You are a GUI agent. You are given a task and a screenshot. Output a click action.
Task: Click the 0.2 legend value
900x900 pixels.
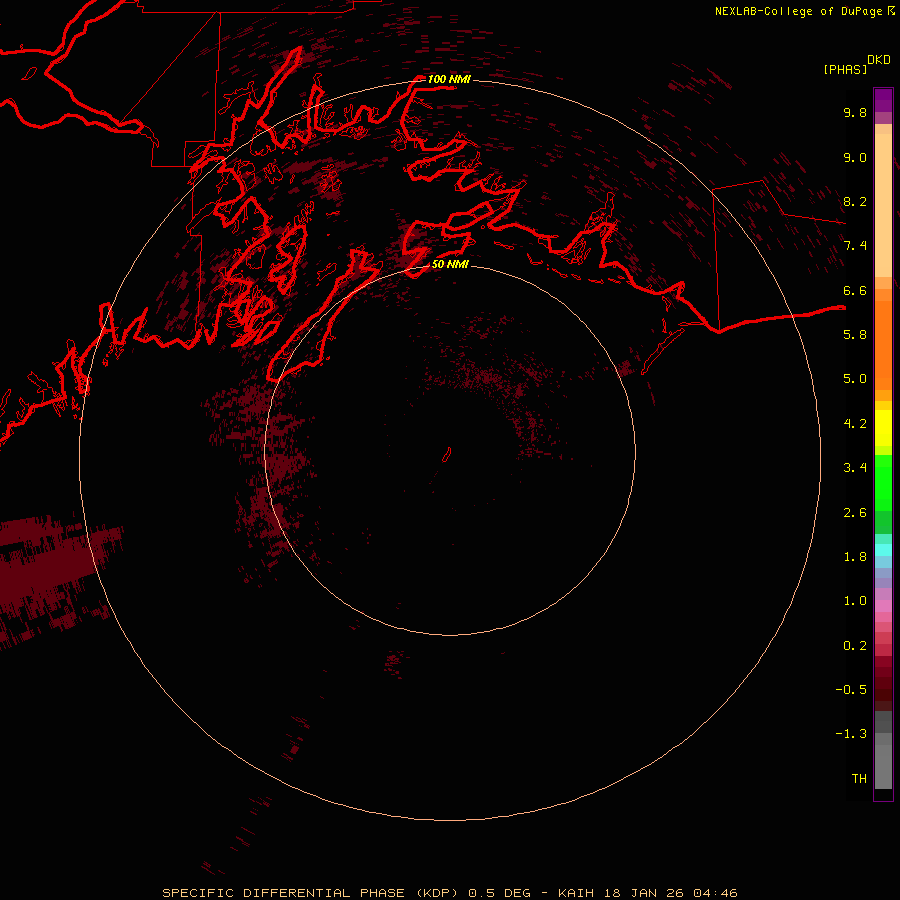(x=855, y=646)
